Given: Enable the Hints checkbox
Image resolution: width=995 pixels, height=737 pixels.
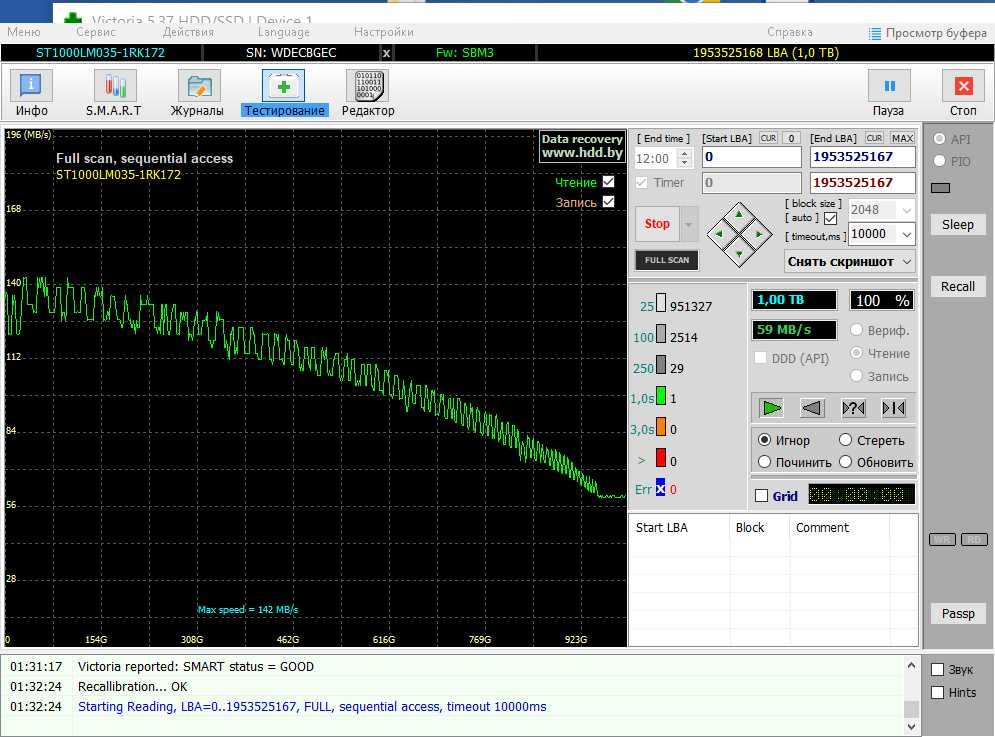Looking at the screenshot, I should (x=937, y=693).
